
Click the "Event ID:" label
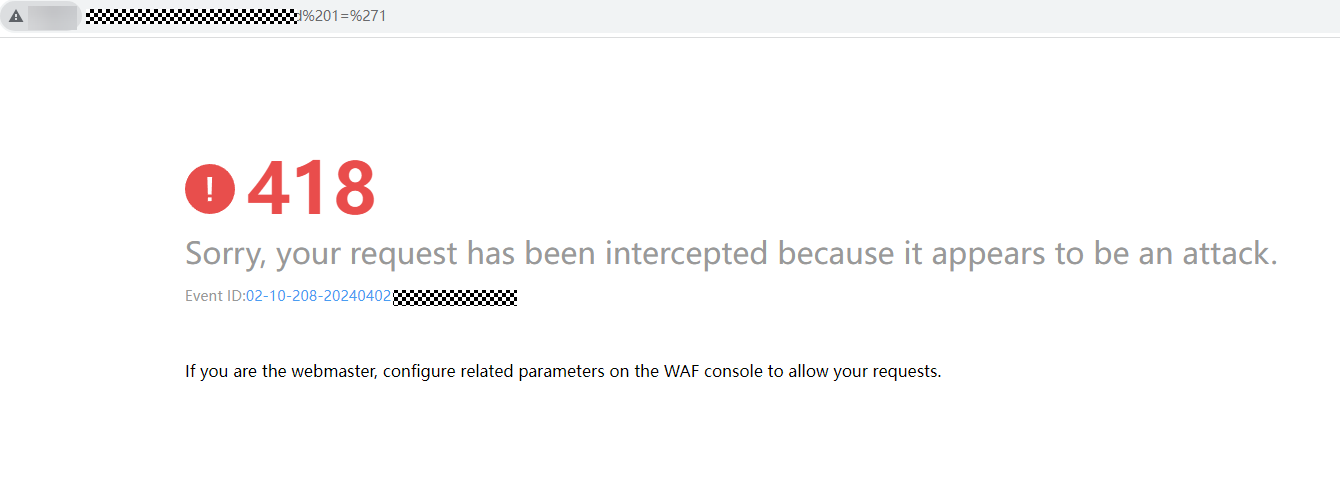click(x=215, y=297)
